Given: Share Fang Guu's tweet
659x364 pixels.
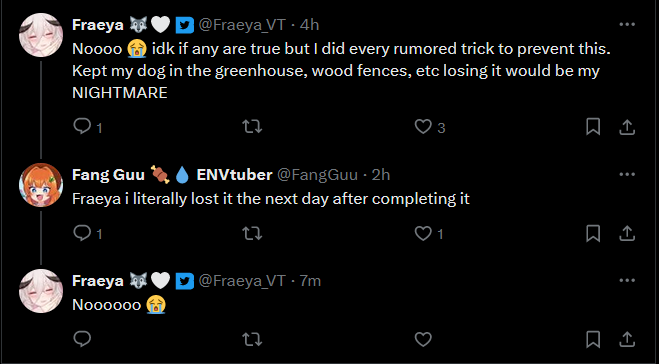Looking at the screenshot, I should [x=627, y=233].
